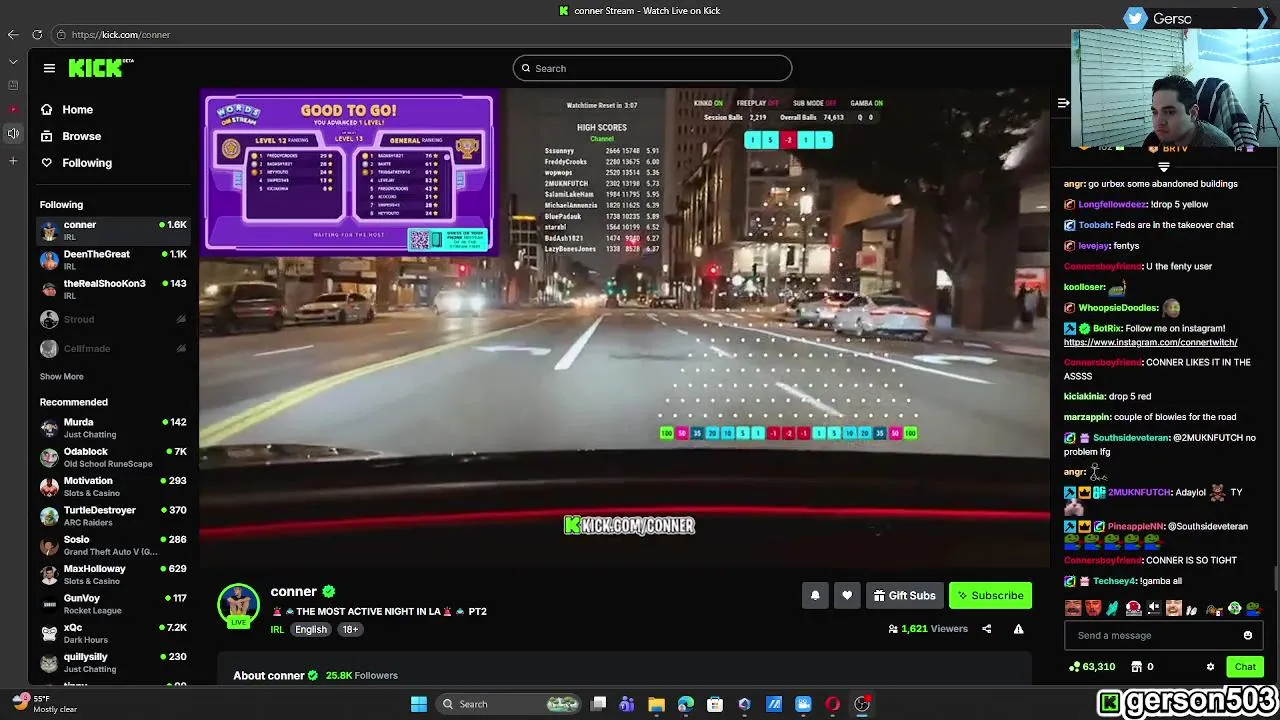Screen dimensions: 1280x720
Task: Open Opera browser on the taskbar
Action: [832, 704]
